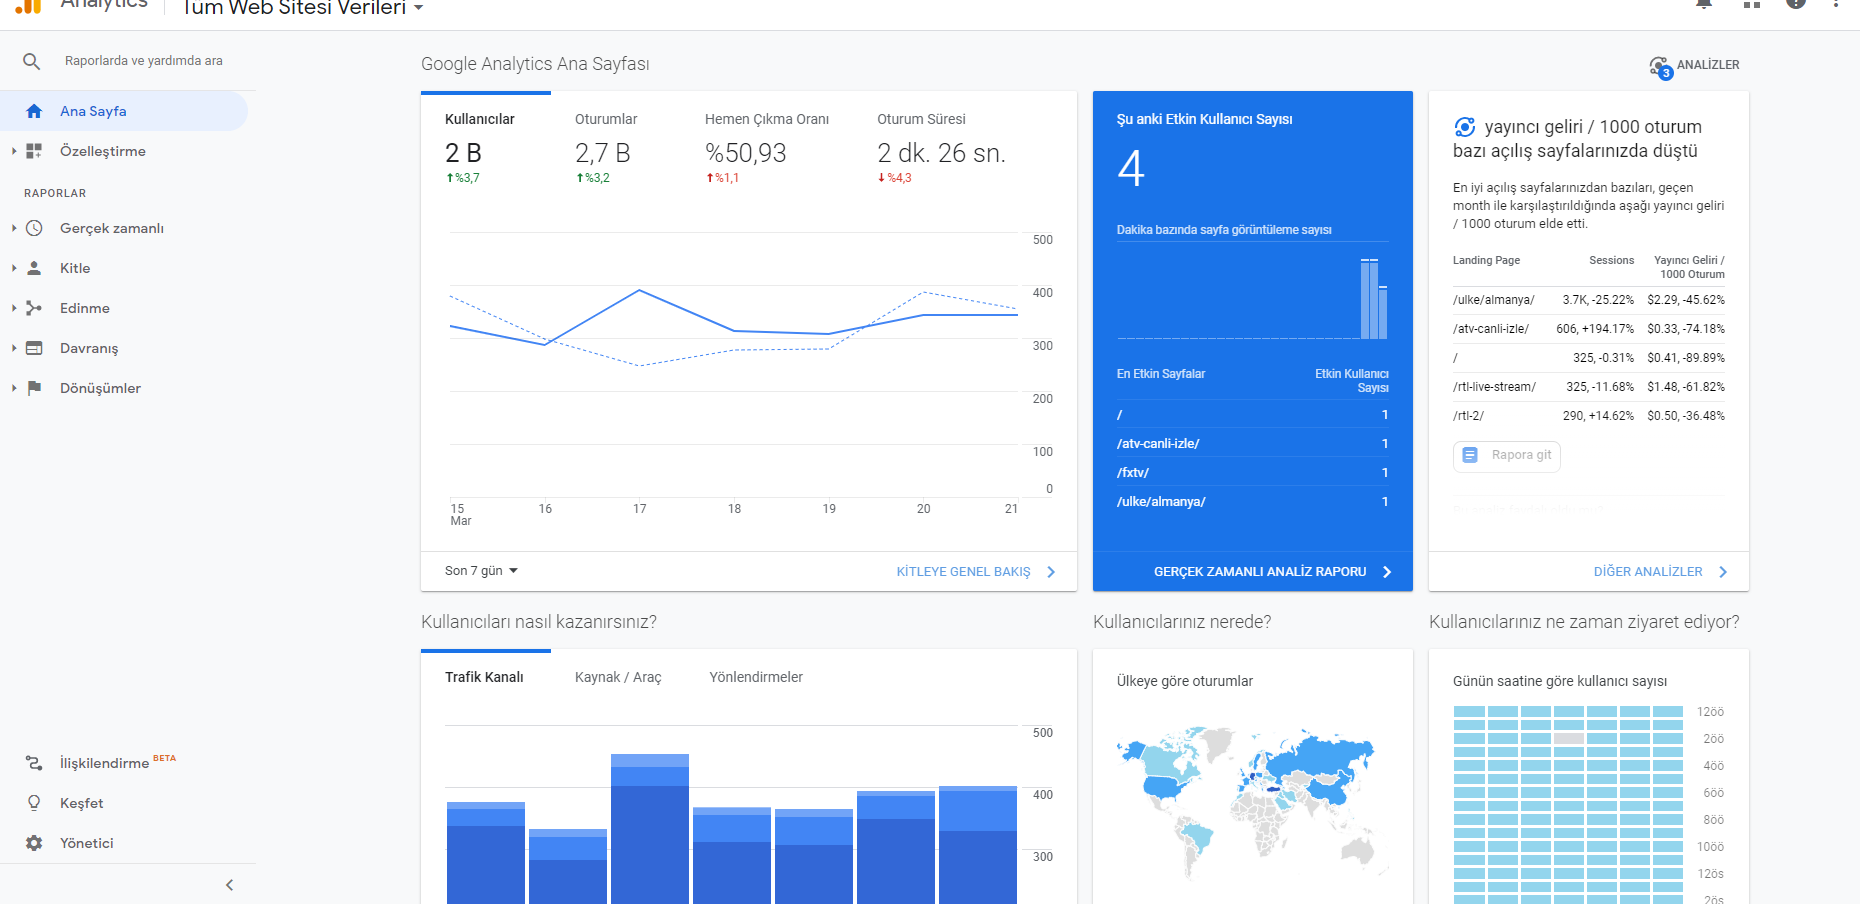Select the Davranış behavior icon
This screenshot has height=904, width=1860.
pyautogui.click(x=34, y=348)
